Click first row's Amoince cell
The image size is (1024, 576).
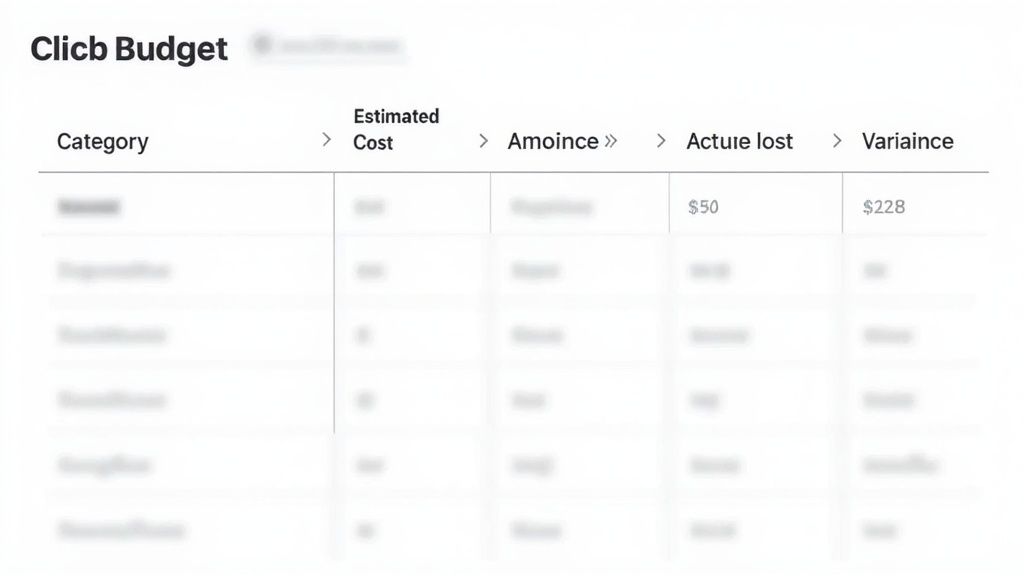click(x=551, y=207)
